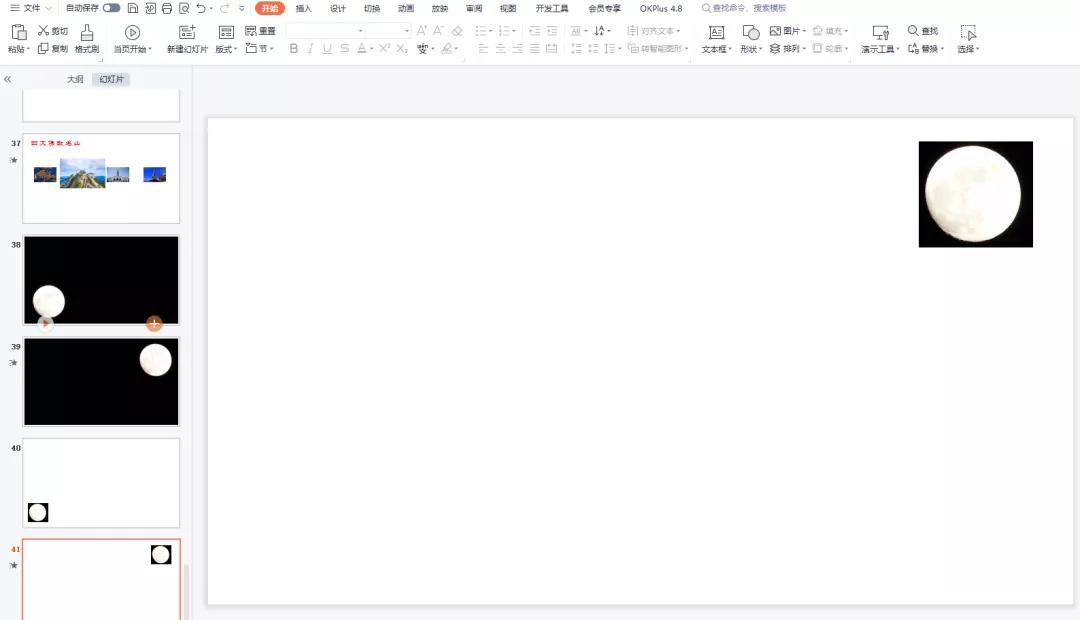
Task: Open the Developer Tools (开发工具) tab
Action: click(552, 8)
